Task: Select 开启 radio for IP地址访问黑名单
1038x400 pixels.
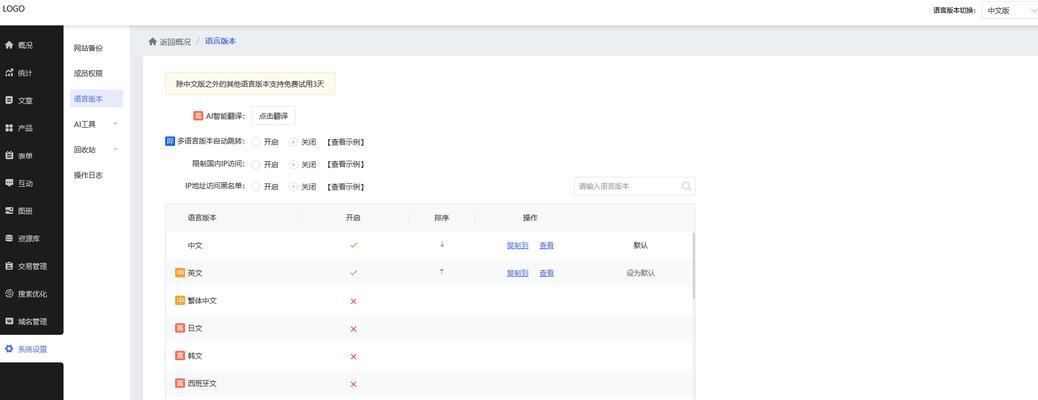Action: (x=256, y=187)
